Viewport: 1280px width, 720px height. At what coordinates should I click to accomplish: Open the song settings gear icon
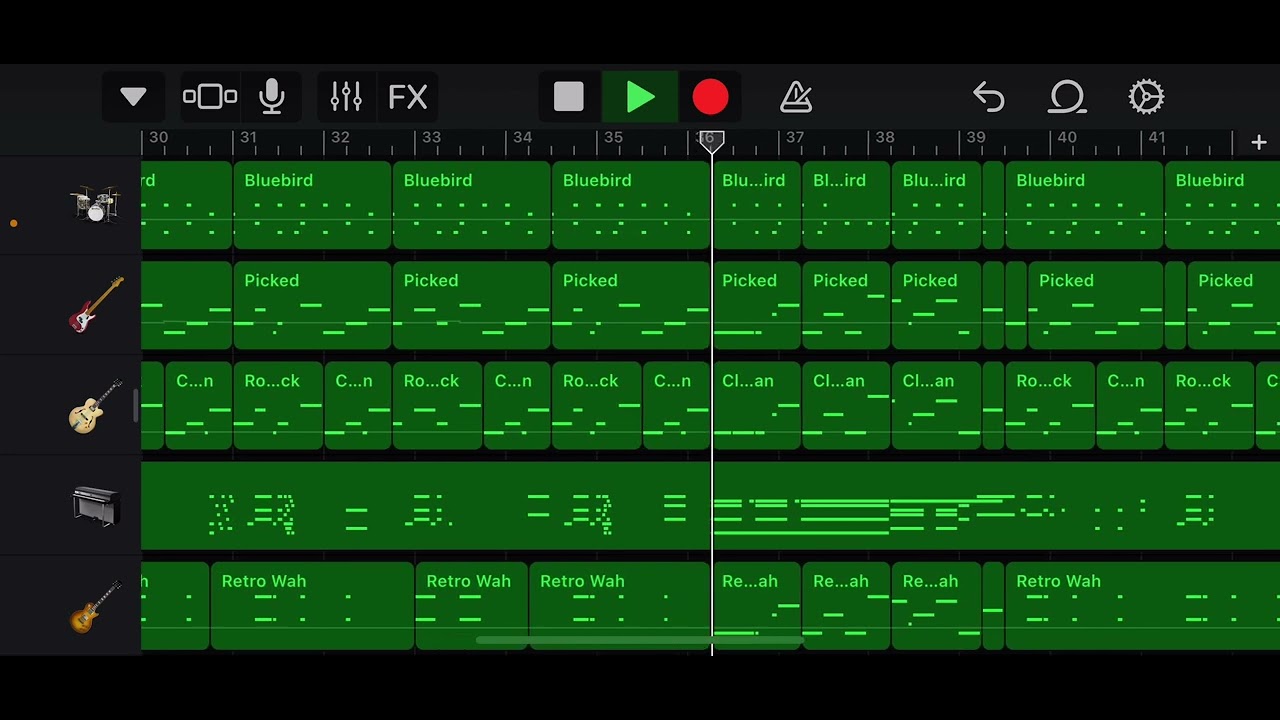(x=1146, y=97)
